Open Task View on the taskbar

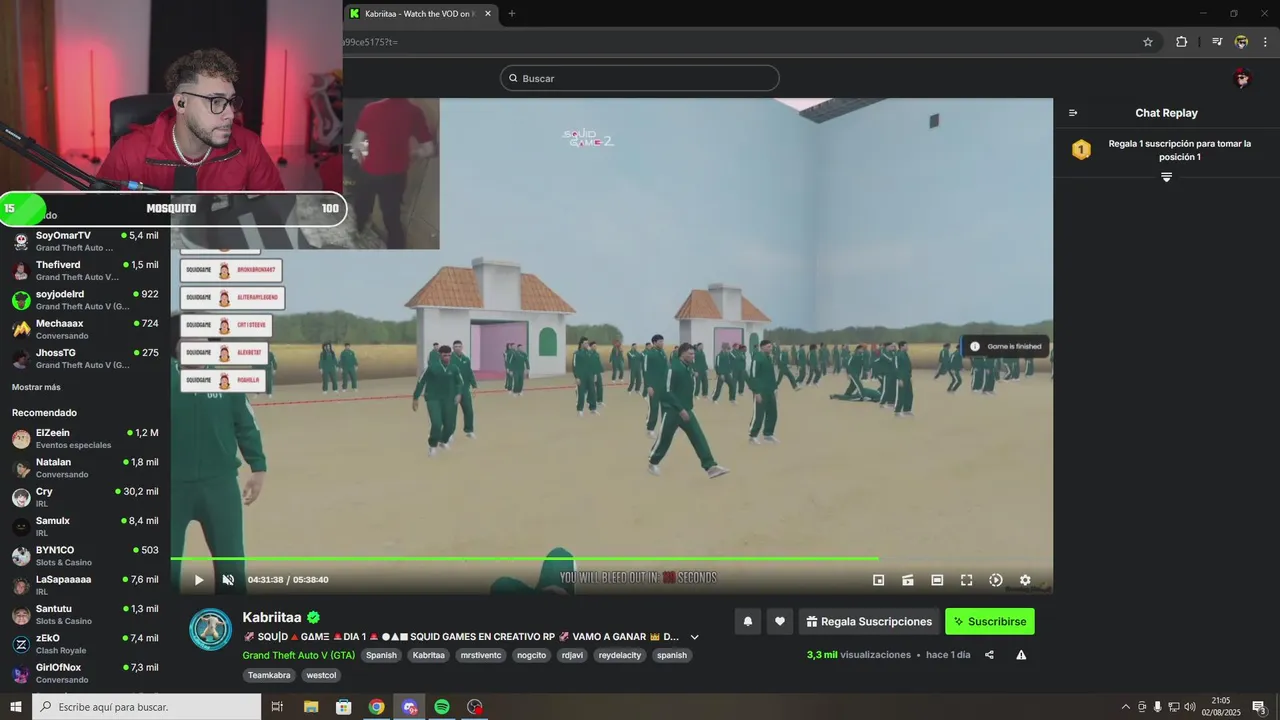[x=278, y=707]
